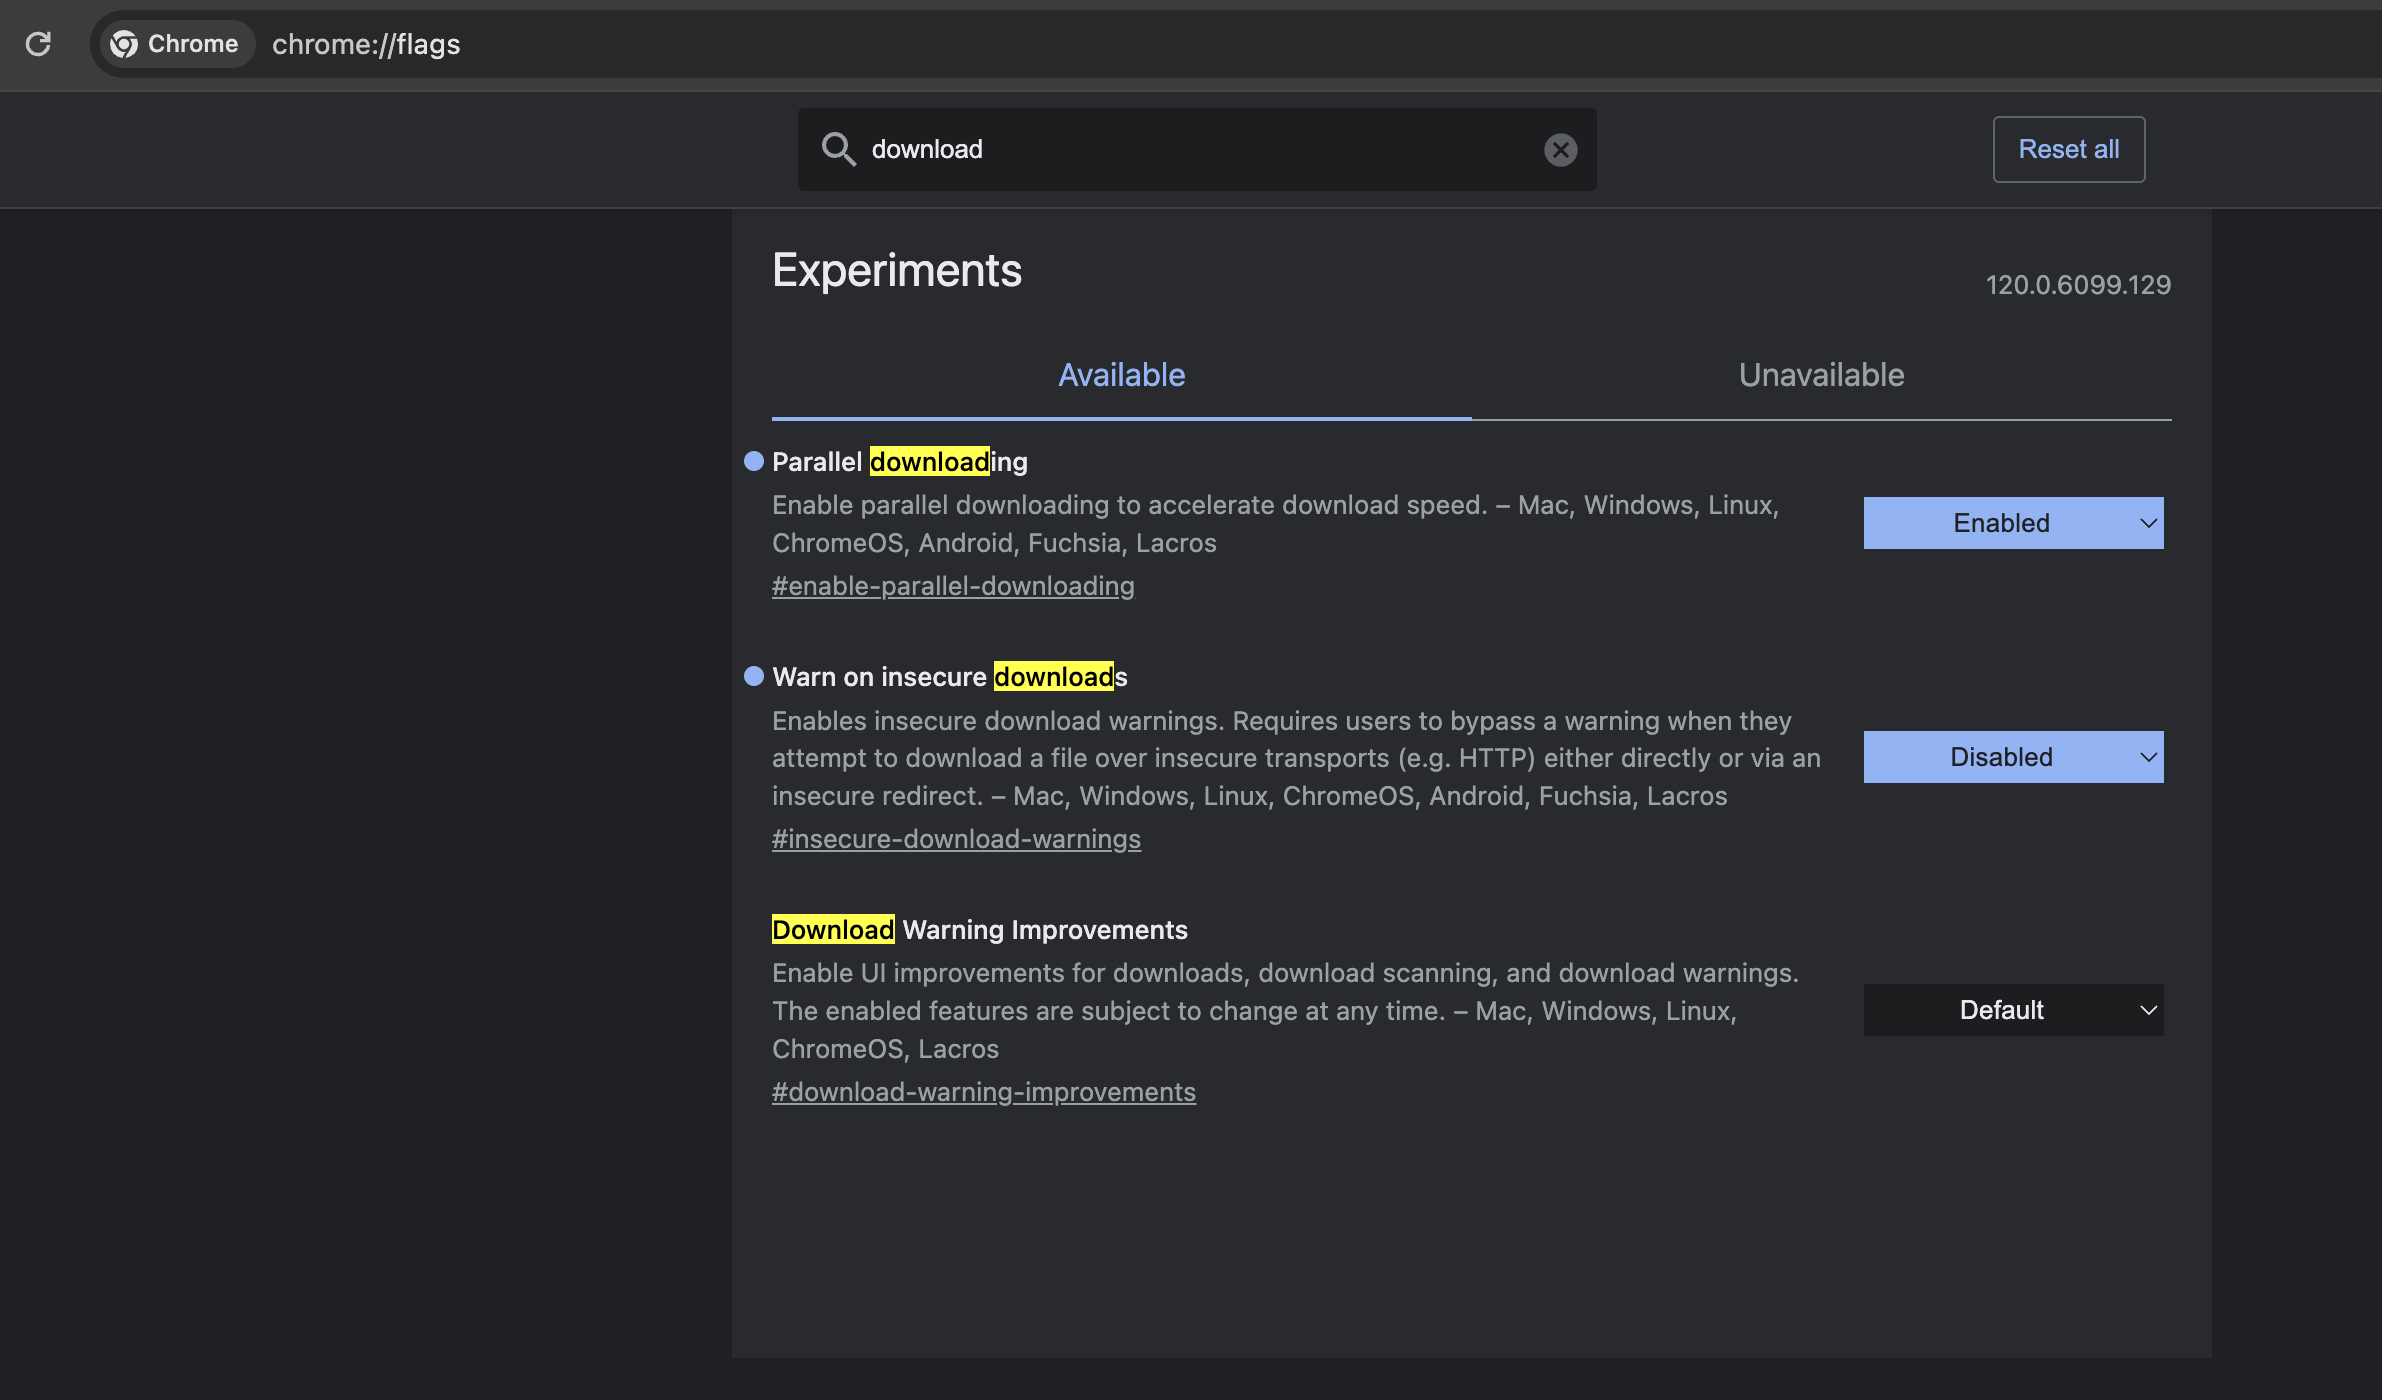The image size is (2382, 1400).
Task: Open the #download-warning-improvements link
Action: [x=984, y=1092]
